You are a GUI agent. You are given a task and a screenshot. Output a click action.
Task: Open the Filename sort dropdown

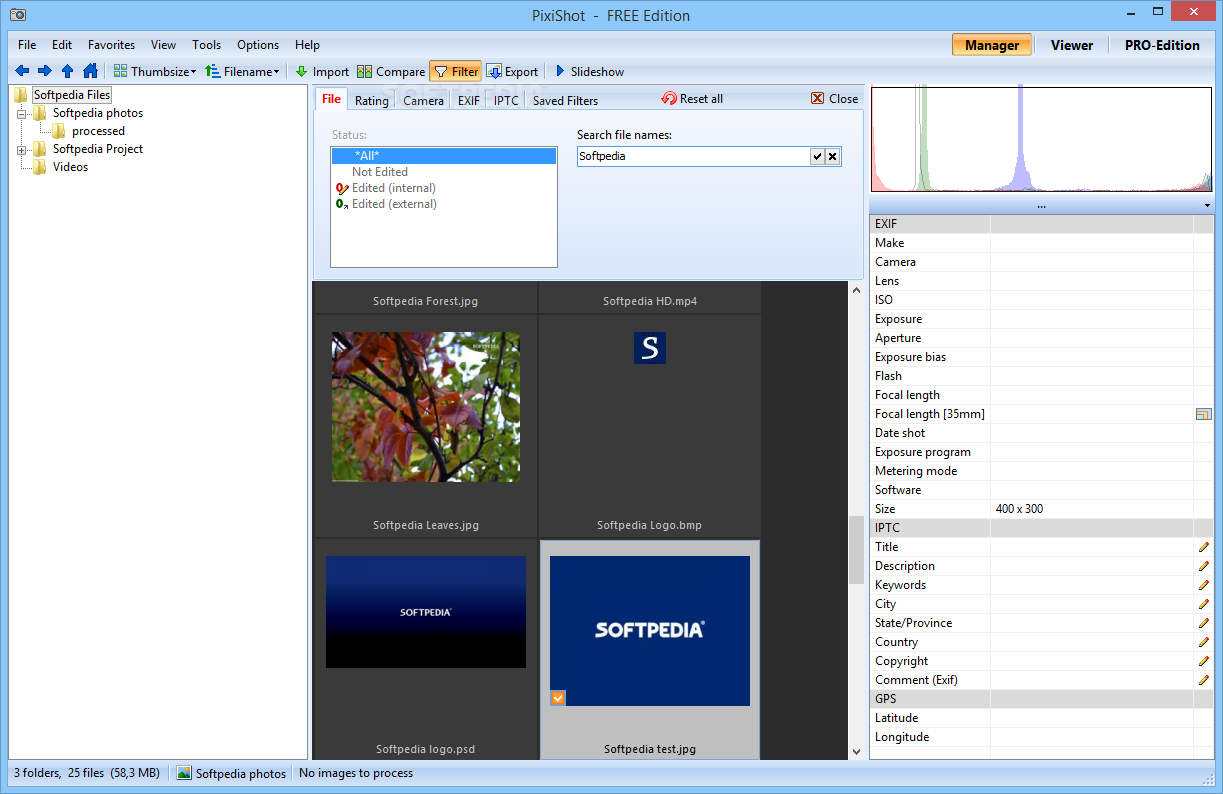point(242,71)
